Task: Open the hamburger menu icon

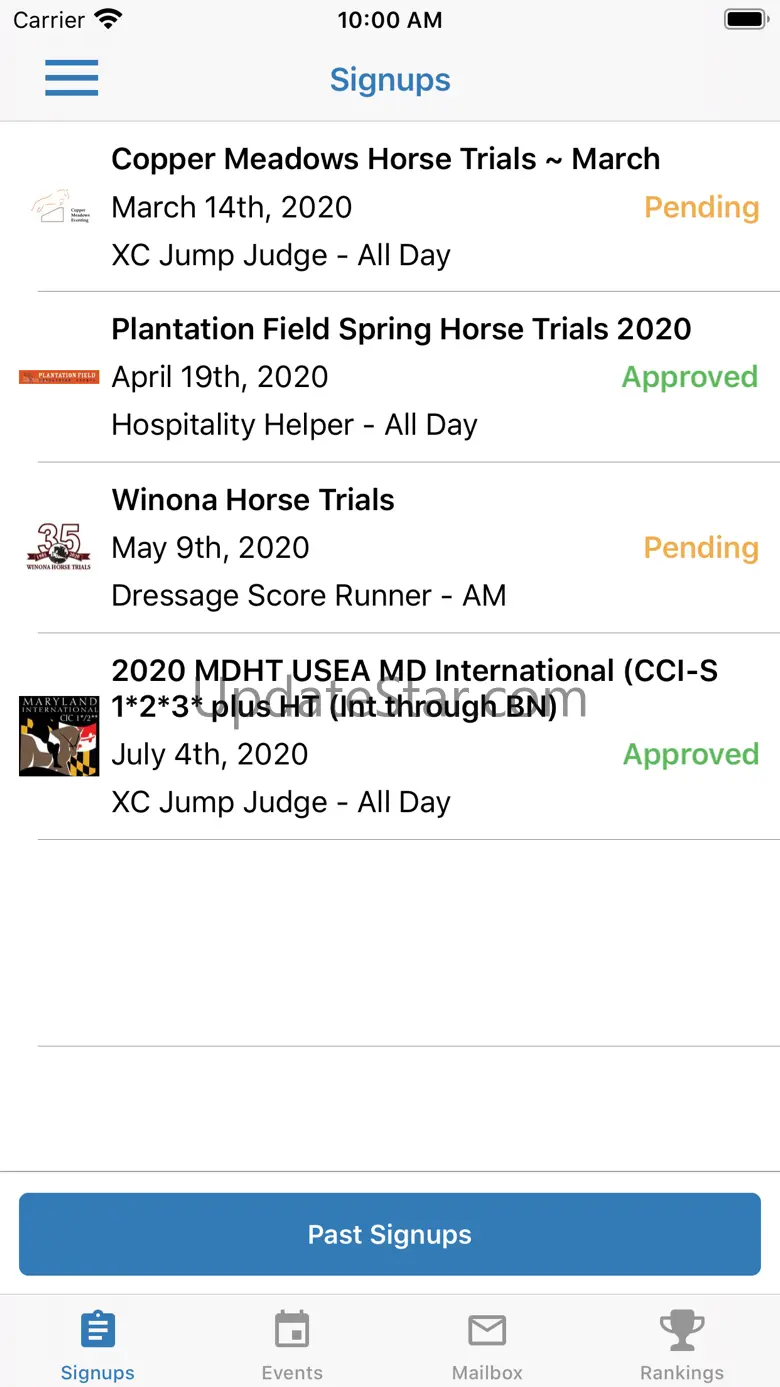Action: pos(71,78)
